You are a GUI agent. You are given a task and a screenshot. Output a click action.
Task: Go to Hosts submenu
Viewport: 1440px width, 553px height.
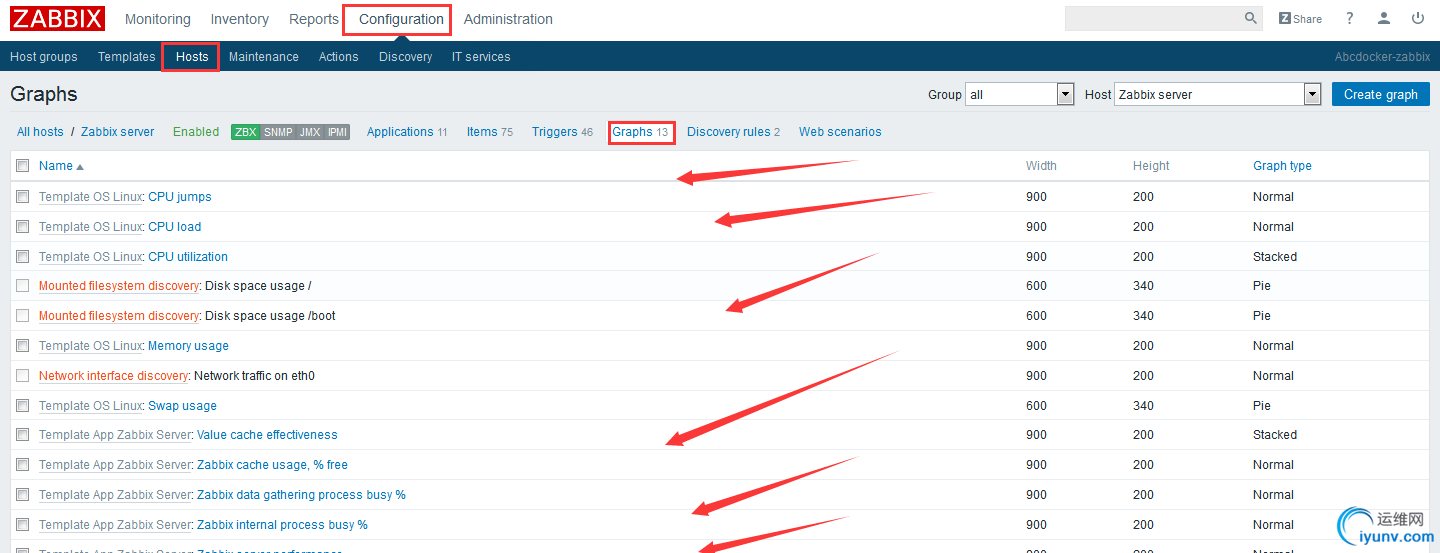point(192,57)
